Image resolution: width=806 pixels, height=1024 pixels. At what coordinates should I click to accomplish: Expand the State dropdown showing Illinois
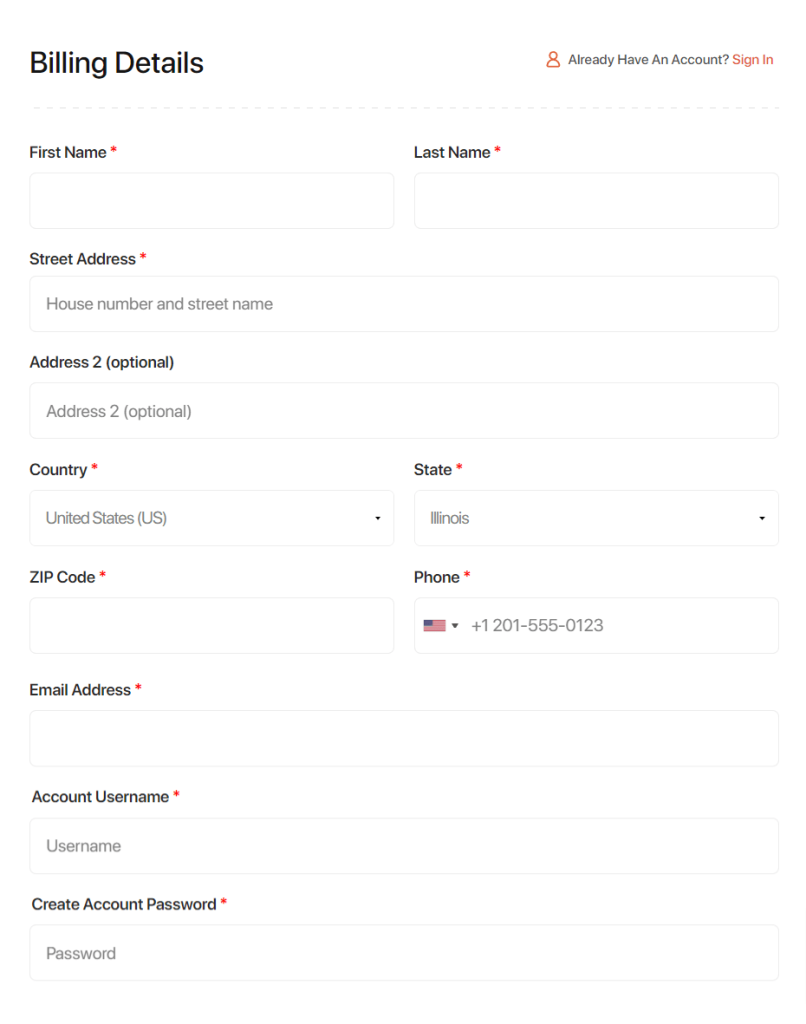coord(596,518)
